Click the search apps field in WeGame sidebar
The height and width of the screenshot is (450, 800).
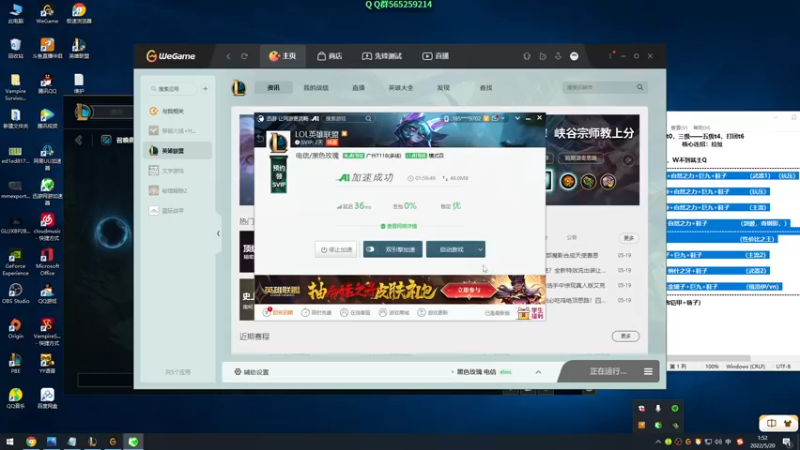pyautogui.click(x=172, y=89)
